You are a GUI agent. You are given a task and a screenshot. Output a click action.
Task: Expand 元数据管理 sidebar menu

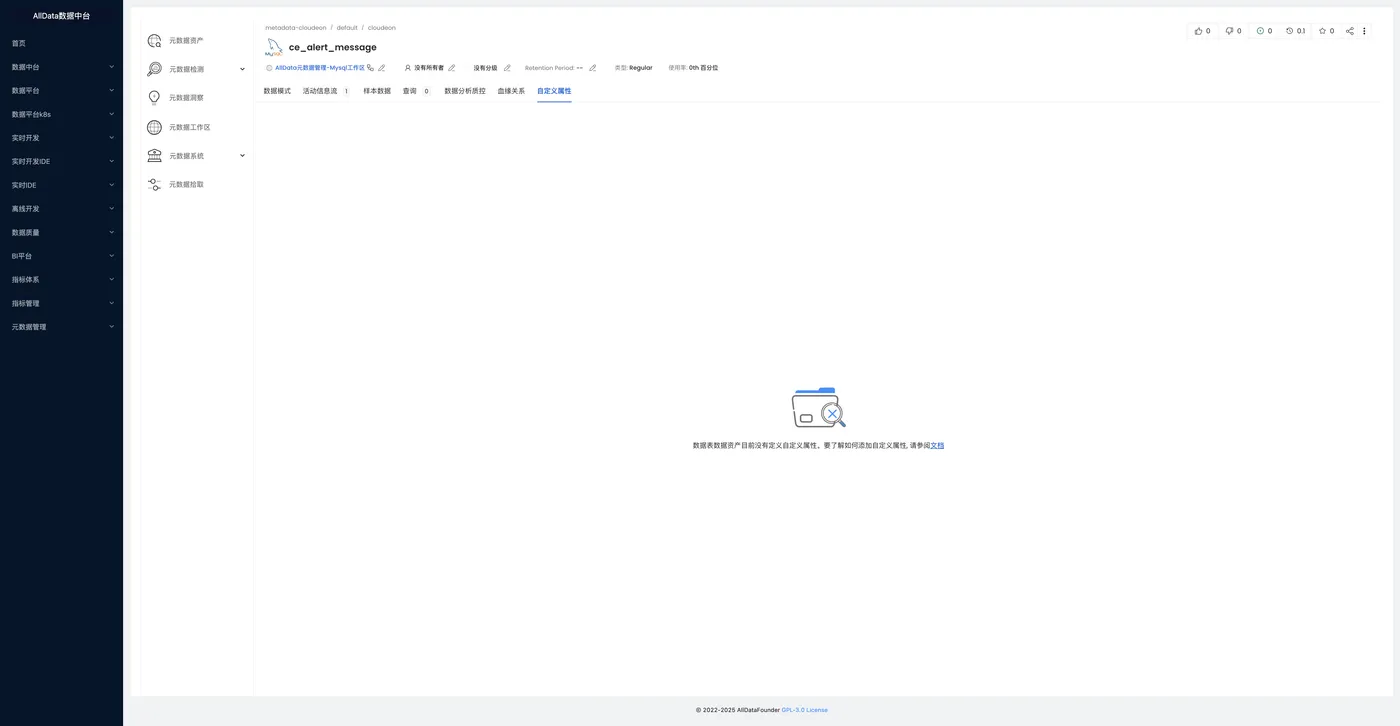(61, 327)
